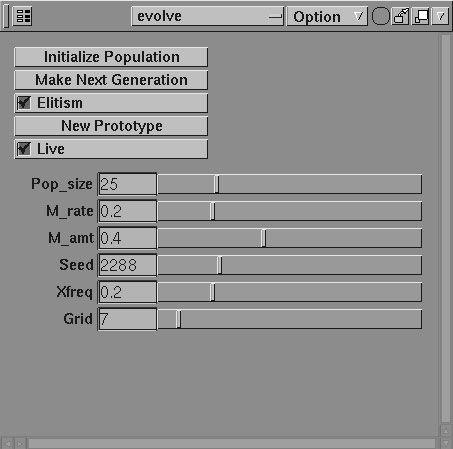Open the Option menu

coord(327,16)
